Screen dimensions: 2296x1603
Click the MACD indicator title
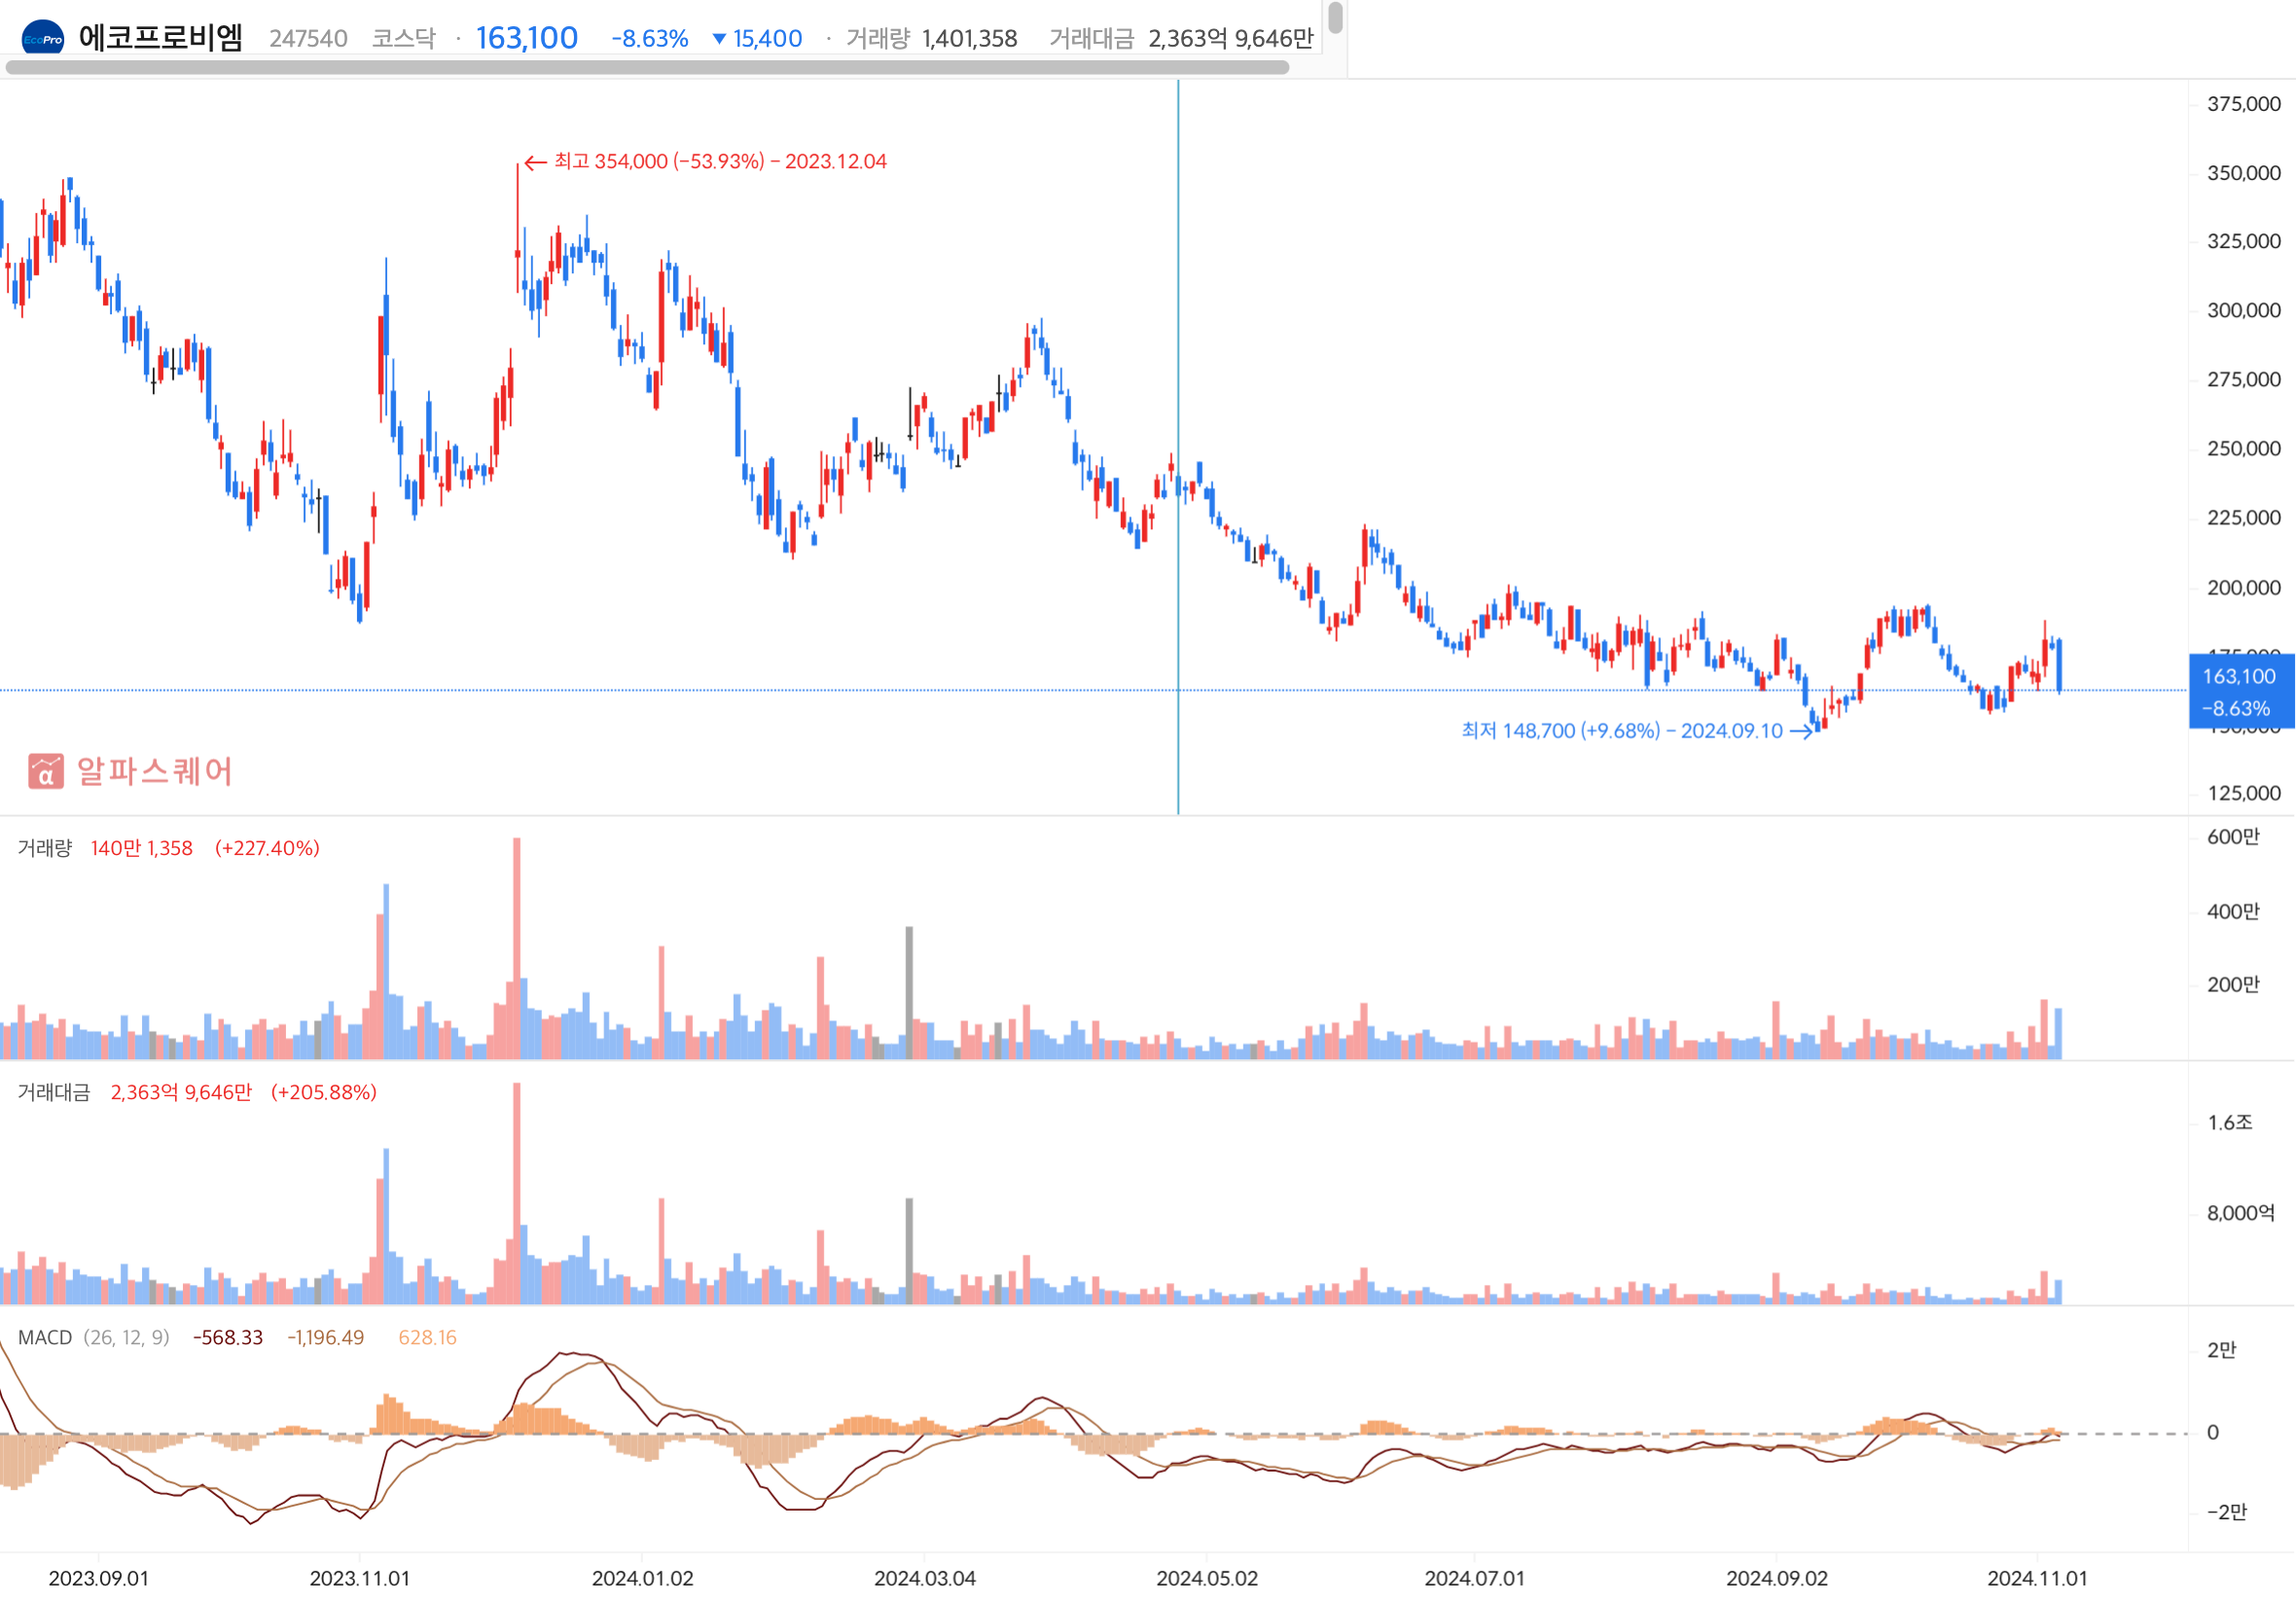[45, 1337]
